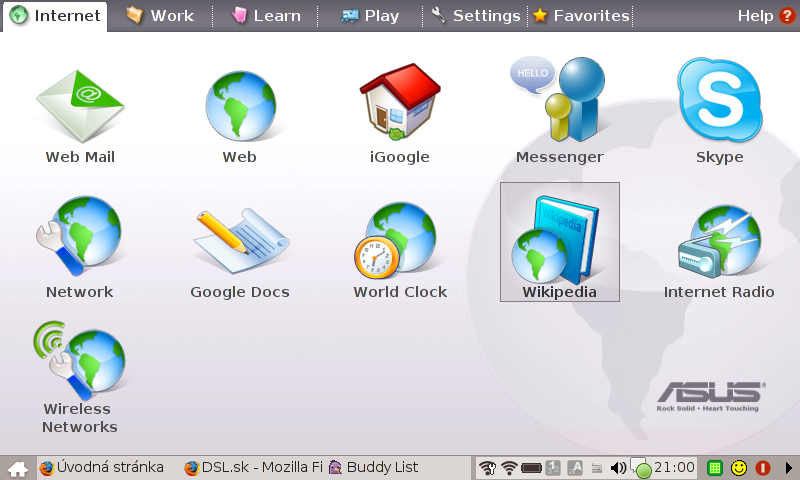800x480 pixels.
Task: Open the volume speaker tray control
Action: [x=618, y=468]
